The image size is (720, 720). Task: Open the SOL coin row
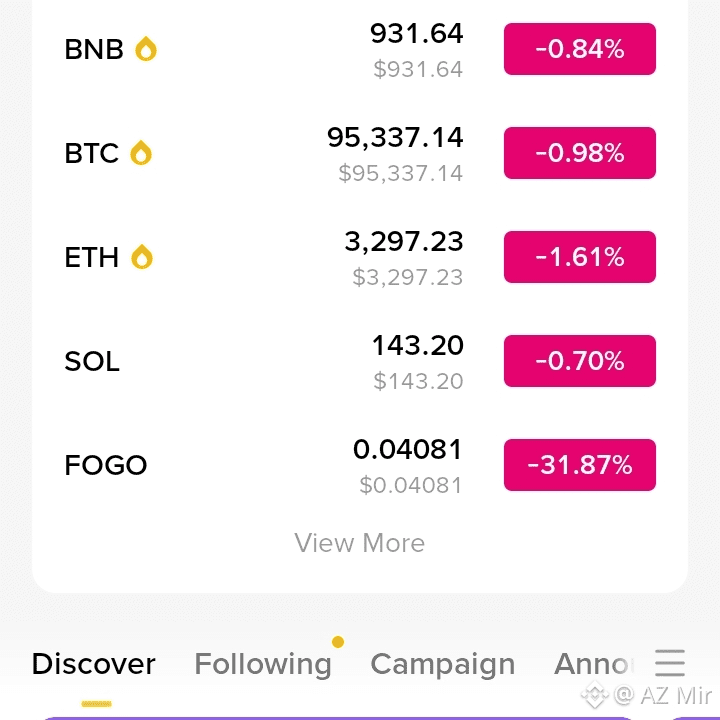coord(360,361)
